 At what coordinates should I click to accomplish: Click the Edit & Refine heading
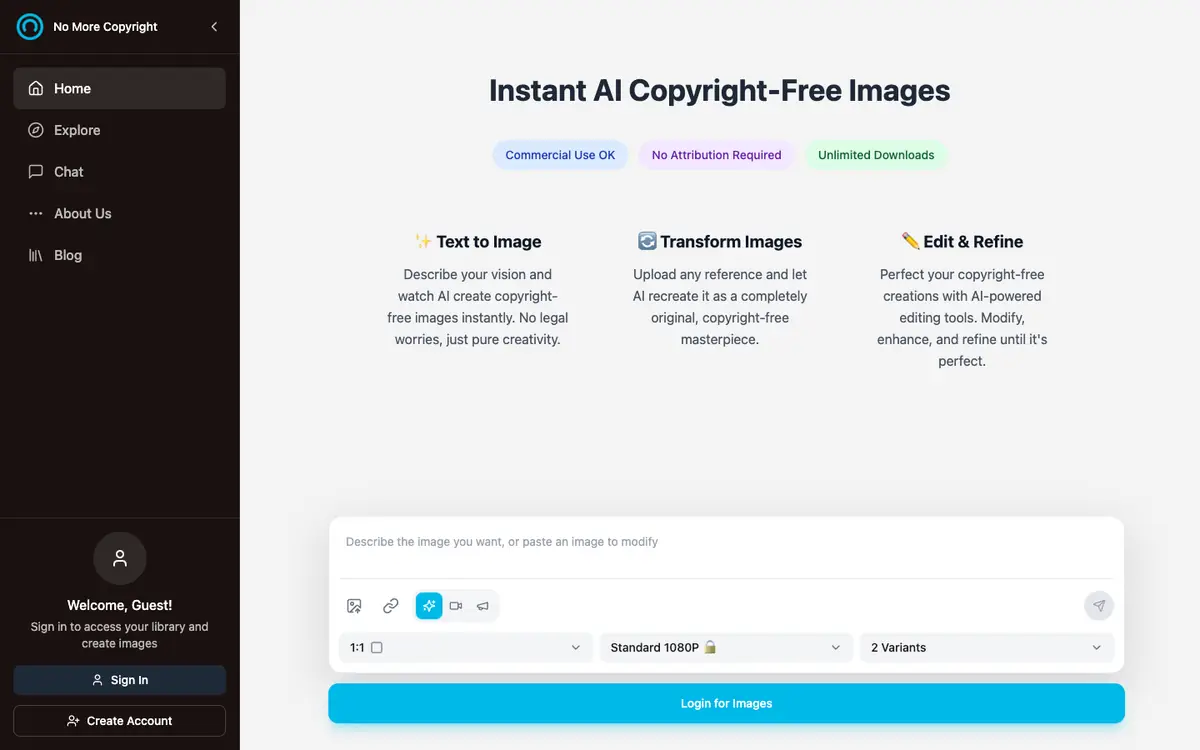coord(962,242)
